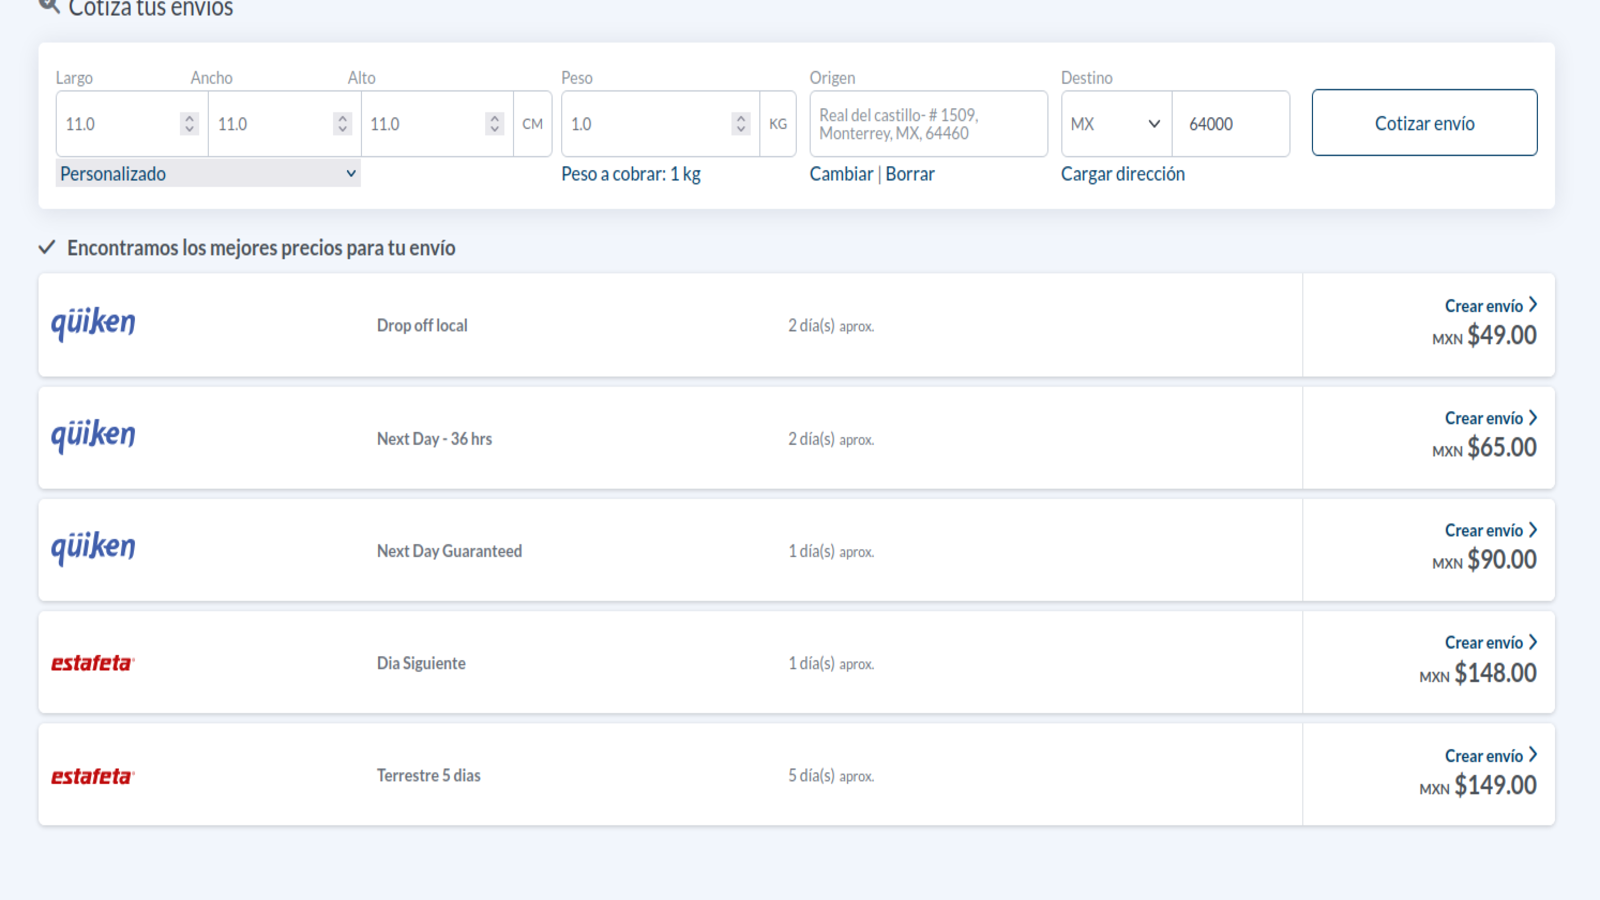Click the qüiken logo for Next Day Guaranteed
This screenshot has height=900, width=1600.
point(93,548)
